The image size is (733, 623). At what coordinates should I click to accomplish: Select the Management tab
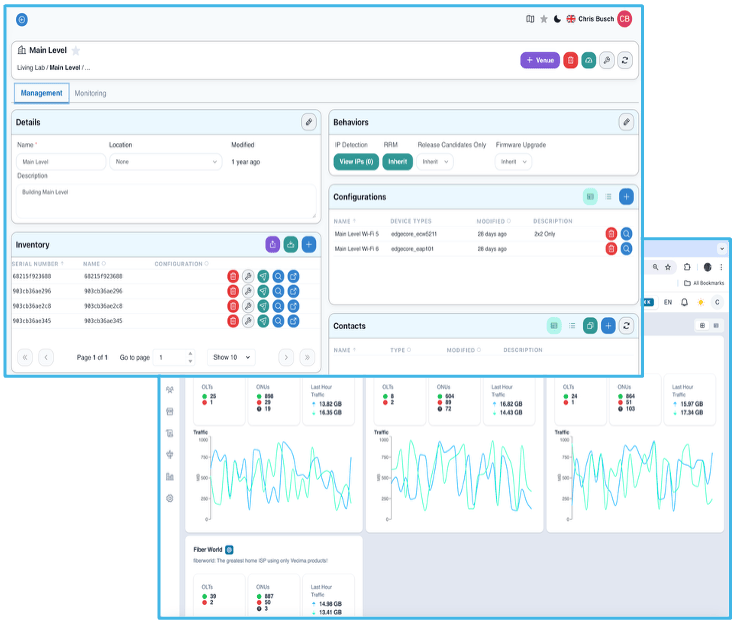click(41, 93)
